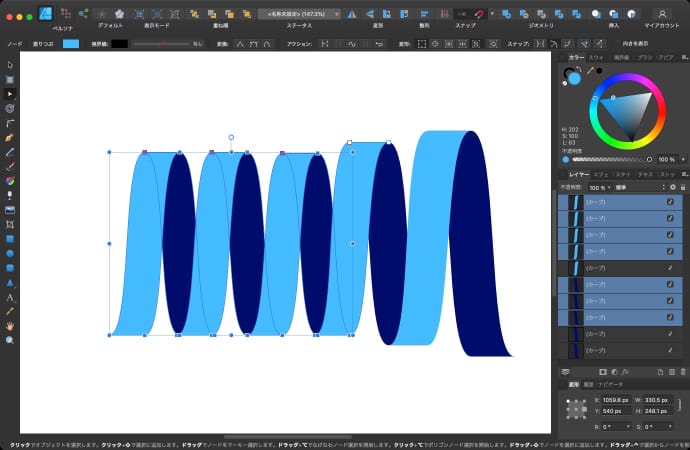Click the Designer Persona icon
690x450 pixels.
tap(45, 14)
